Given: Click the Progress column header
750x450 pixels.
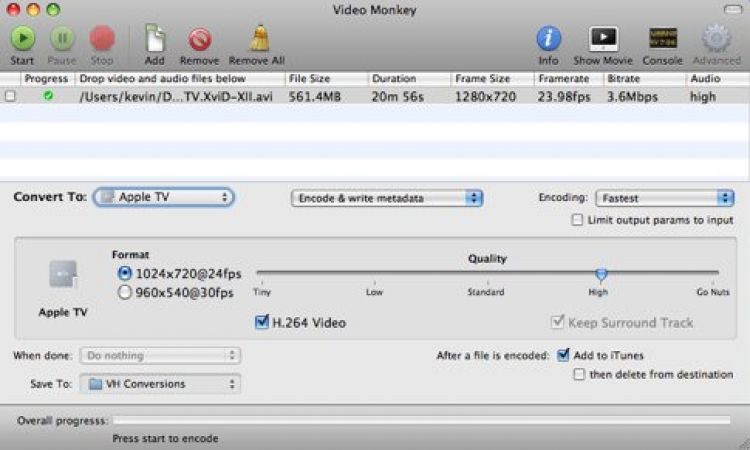Looking at the screenshot, I should [46, 78].
